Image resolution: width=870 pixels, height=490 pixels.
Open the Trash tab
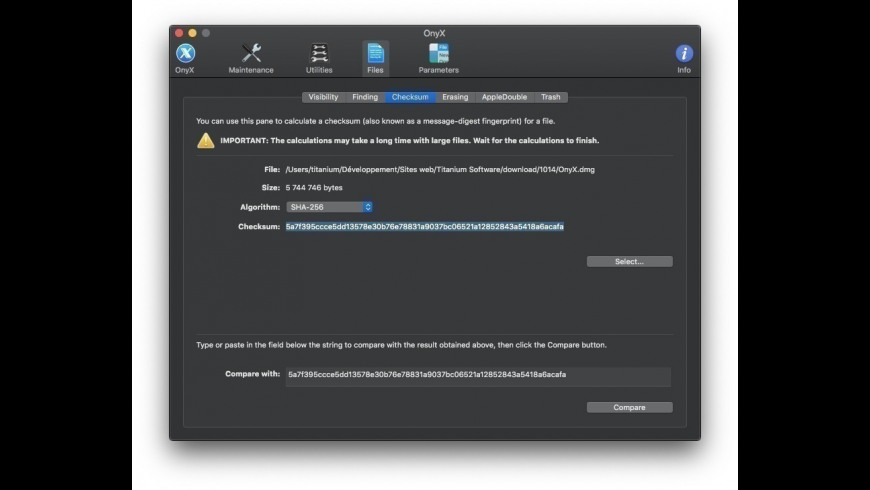pyautogui.click(x=550, y=97)
